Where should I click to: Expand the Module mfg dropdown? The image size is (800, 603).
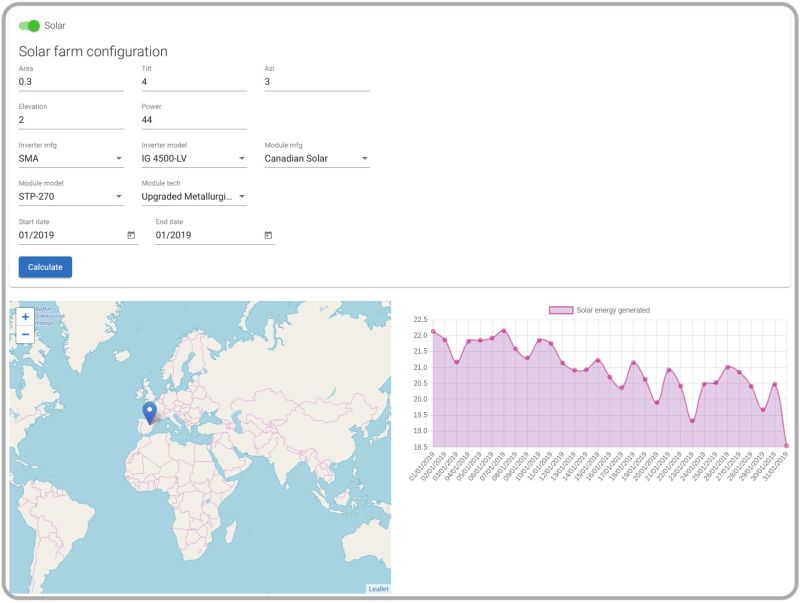point(317,159)
